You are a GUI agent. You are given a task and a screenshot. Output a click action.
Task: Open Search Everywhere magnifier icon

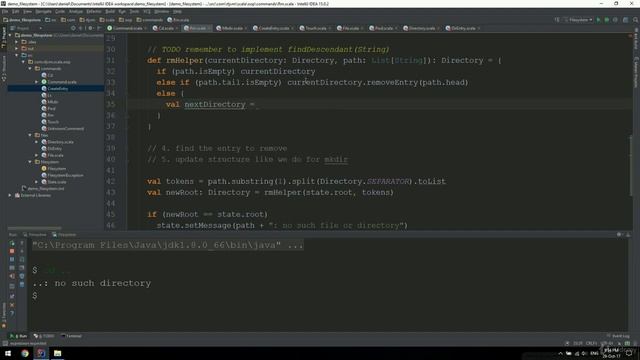[x=635, y=20]
